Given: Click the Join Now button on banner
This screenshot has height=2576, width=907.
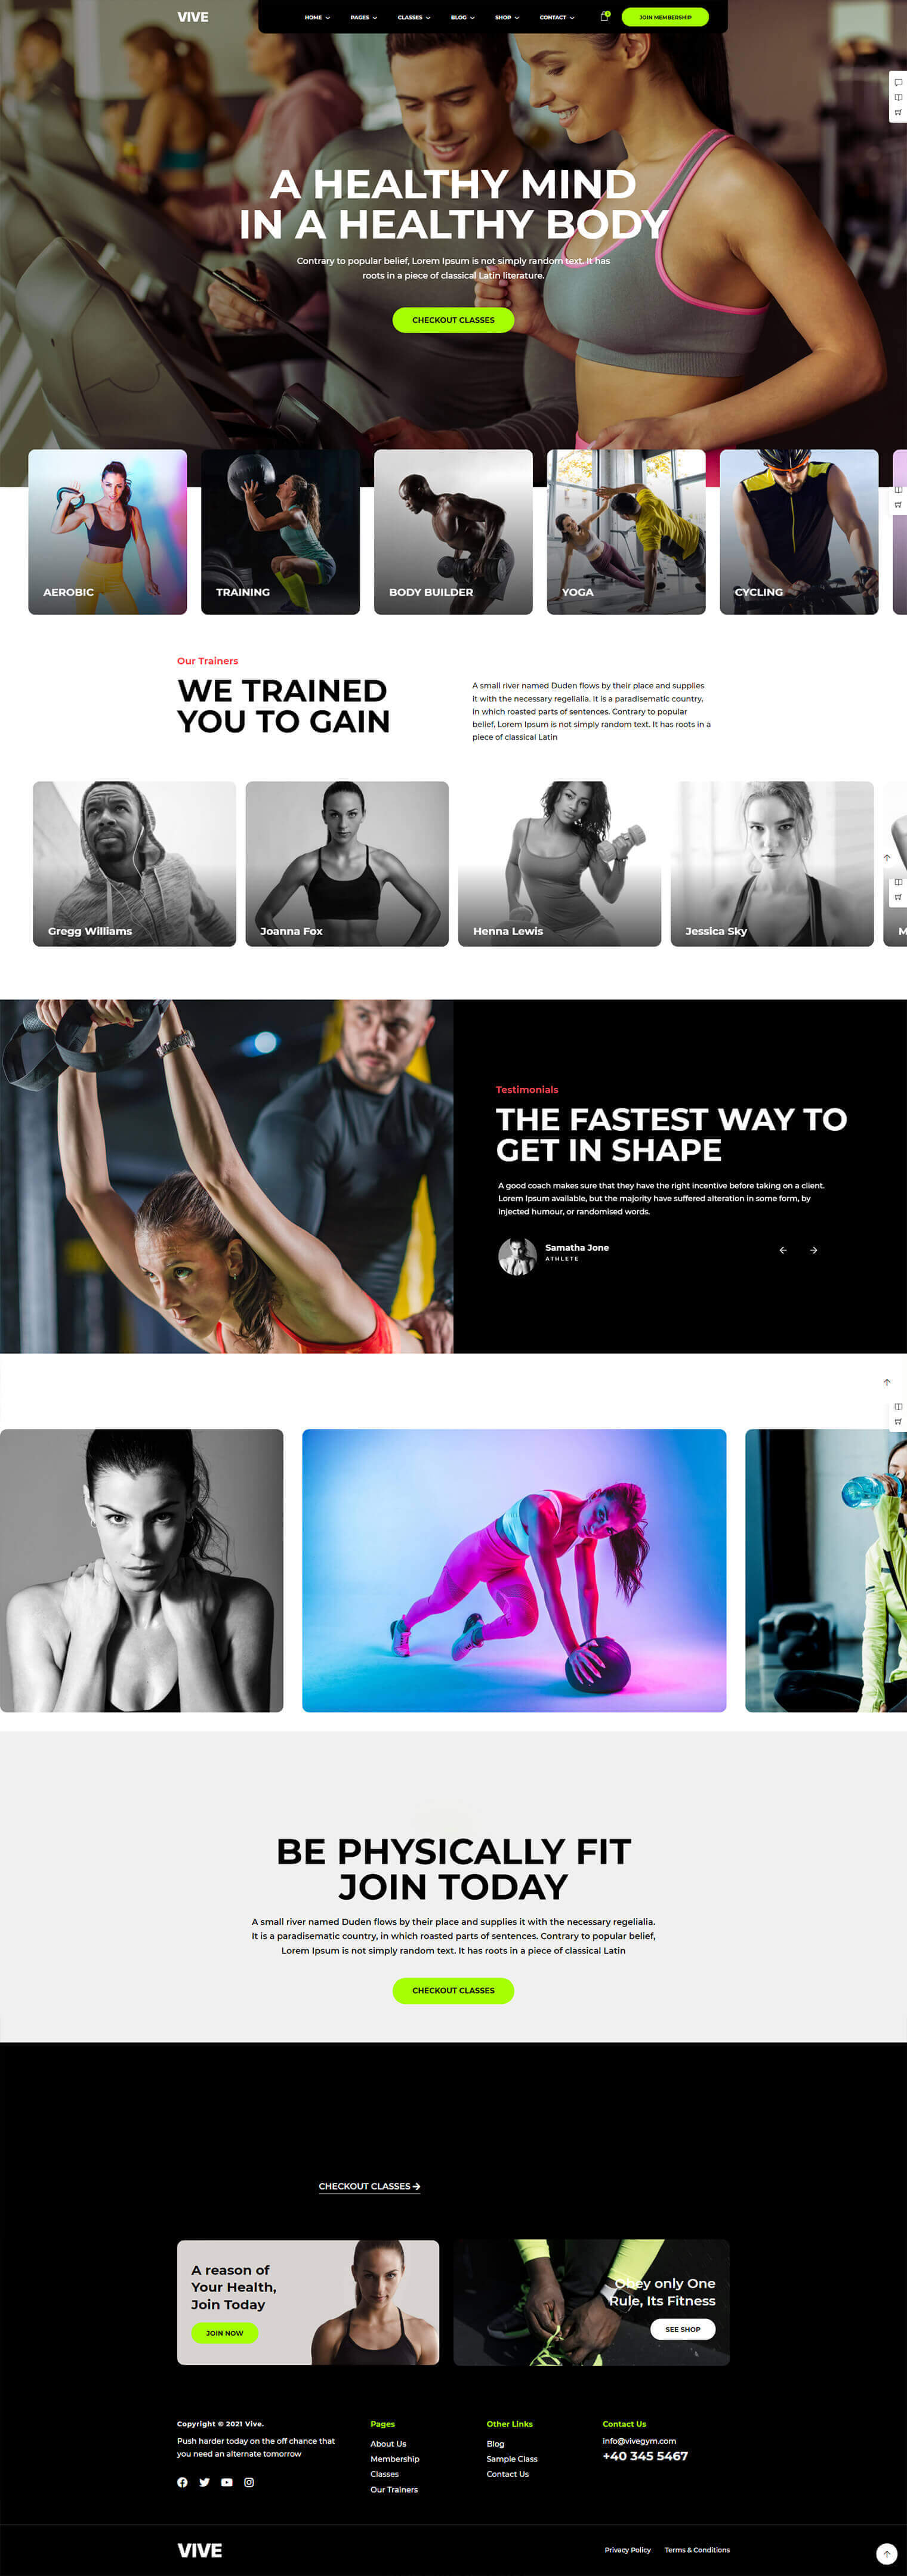Looking at the screenshot, I should tap(224, 2333).
